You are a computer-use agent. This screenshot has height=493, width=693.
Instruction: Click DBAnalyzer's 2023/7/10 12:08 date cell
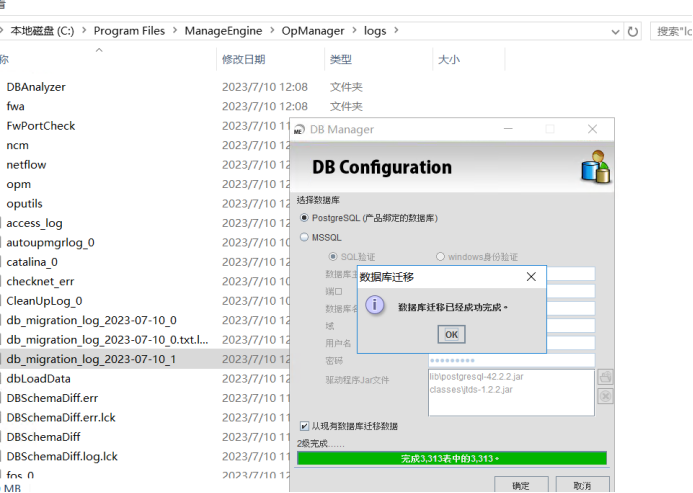pos(265,87)
